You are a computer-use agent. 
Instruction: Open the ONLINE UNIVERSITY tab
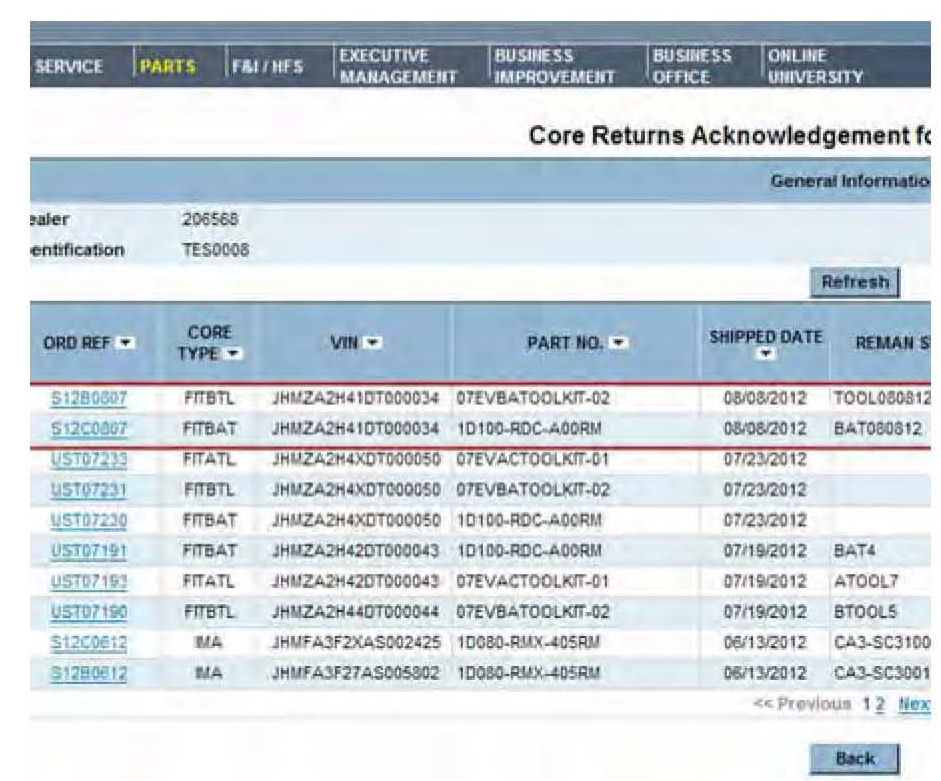pos(813,66)
